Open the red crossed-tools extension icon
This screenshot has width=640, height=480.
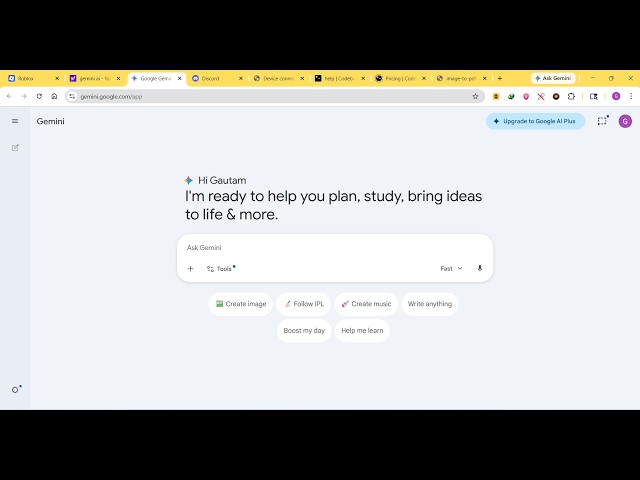tap(541, 97)
